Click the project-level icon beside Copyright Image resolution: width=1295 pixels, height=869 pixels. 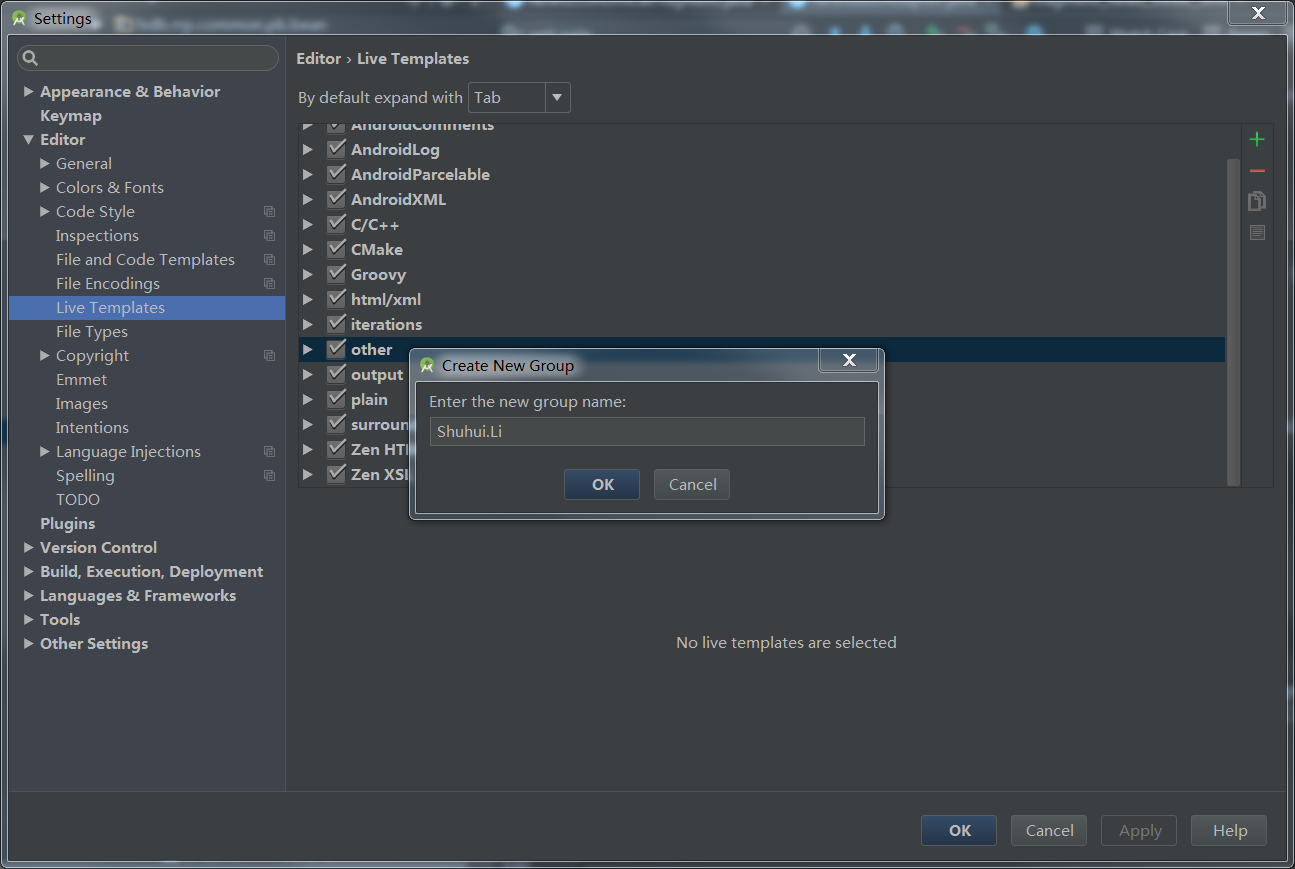coord(269,356)
